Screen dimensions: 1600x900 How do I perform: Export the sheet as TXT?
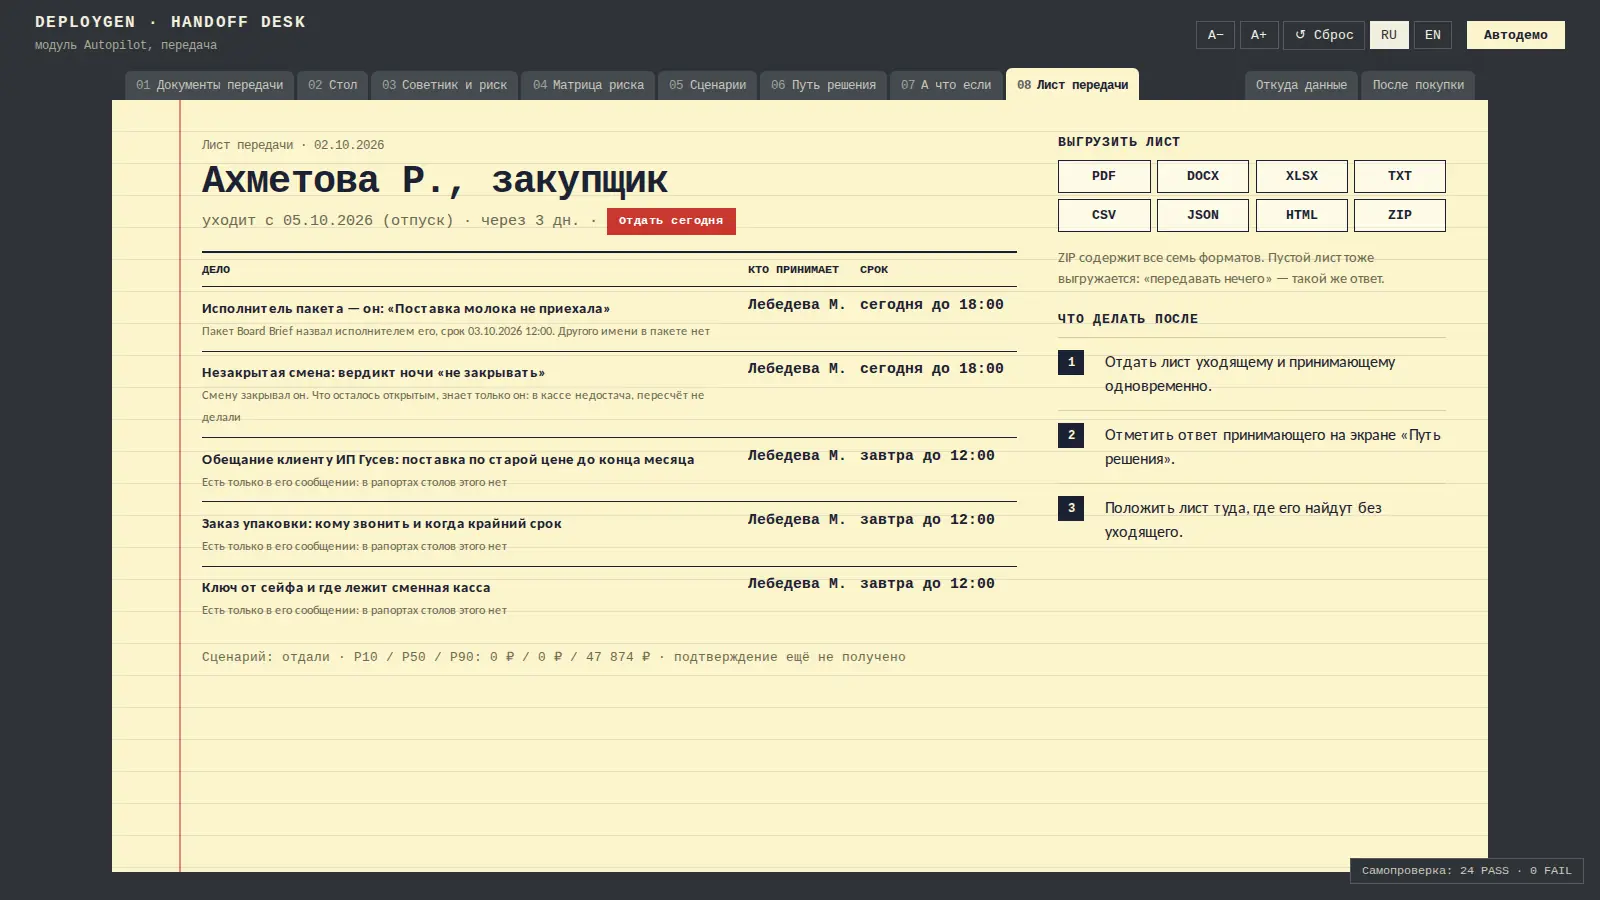point(1400,176)
